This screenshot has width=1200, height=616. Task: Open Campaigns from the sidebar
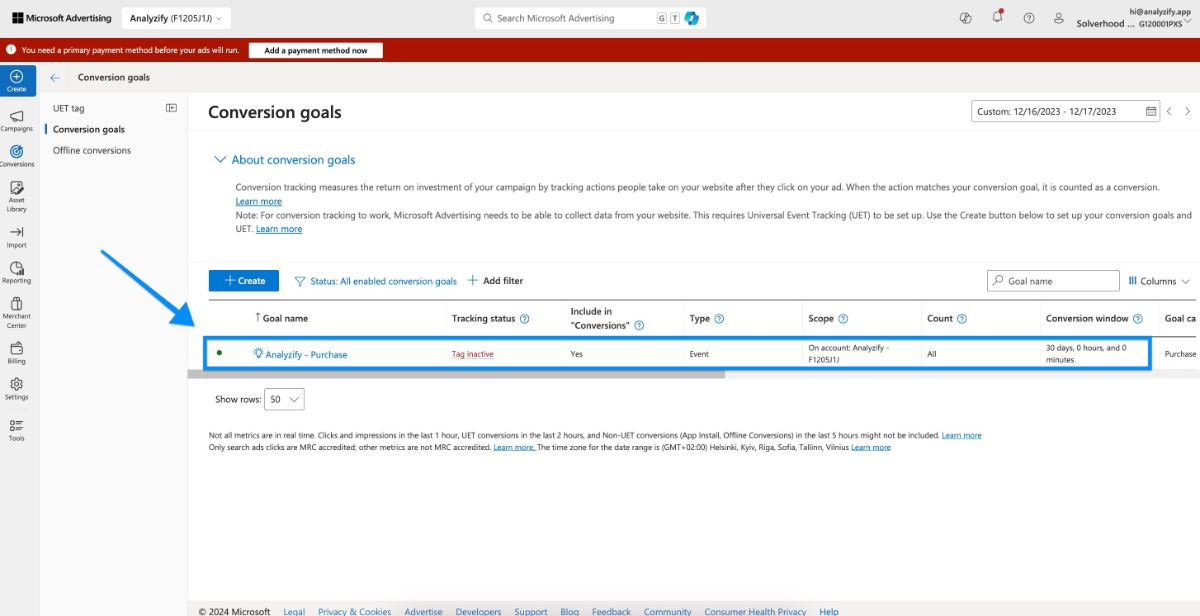coord(17,121)
